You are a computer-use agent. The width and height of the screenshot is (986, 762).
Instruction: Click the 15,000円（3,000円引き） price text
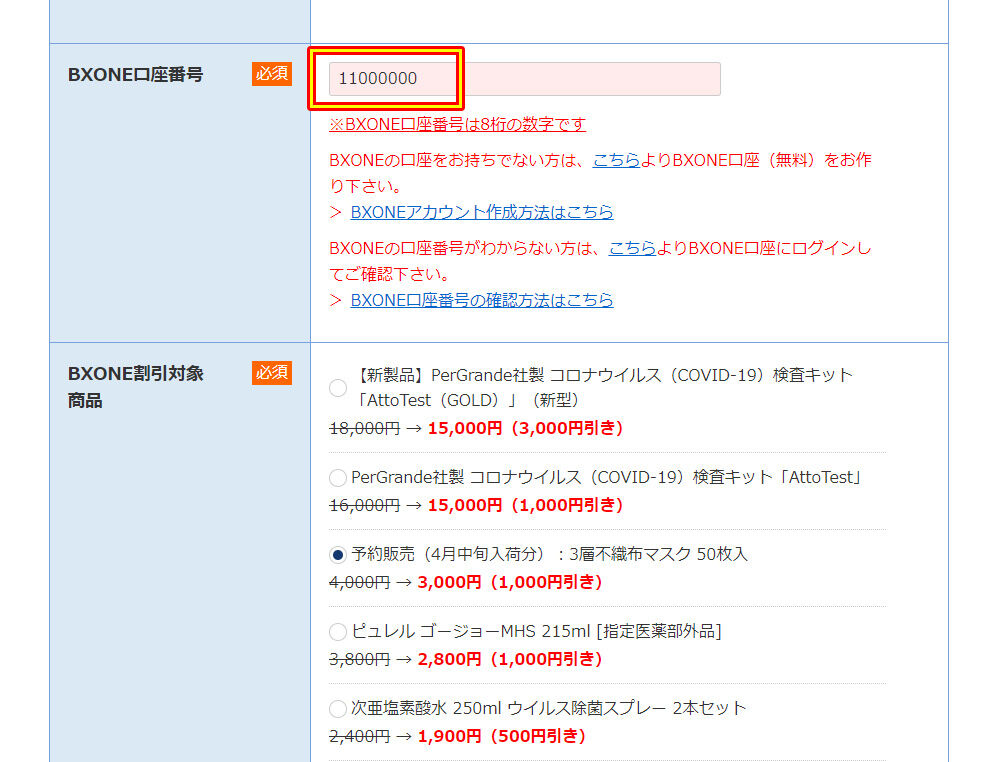(x=526, y=428)
